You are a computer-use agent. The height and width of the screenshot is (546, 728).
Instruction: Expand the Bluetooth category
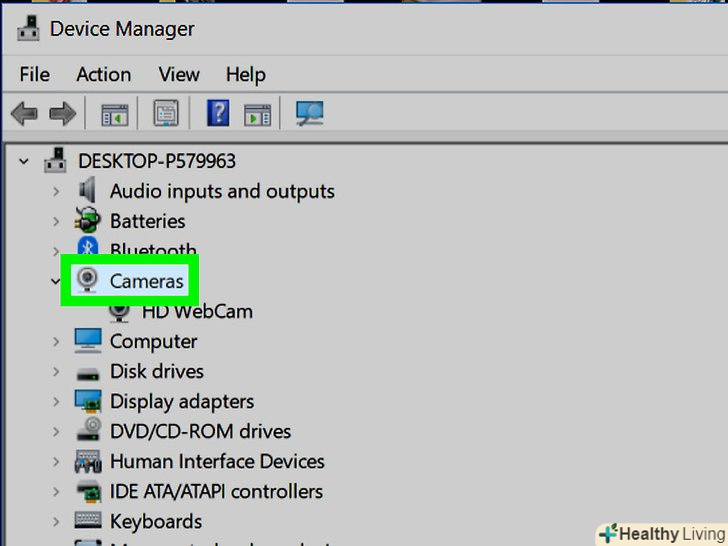[56, 252]
